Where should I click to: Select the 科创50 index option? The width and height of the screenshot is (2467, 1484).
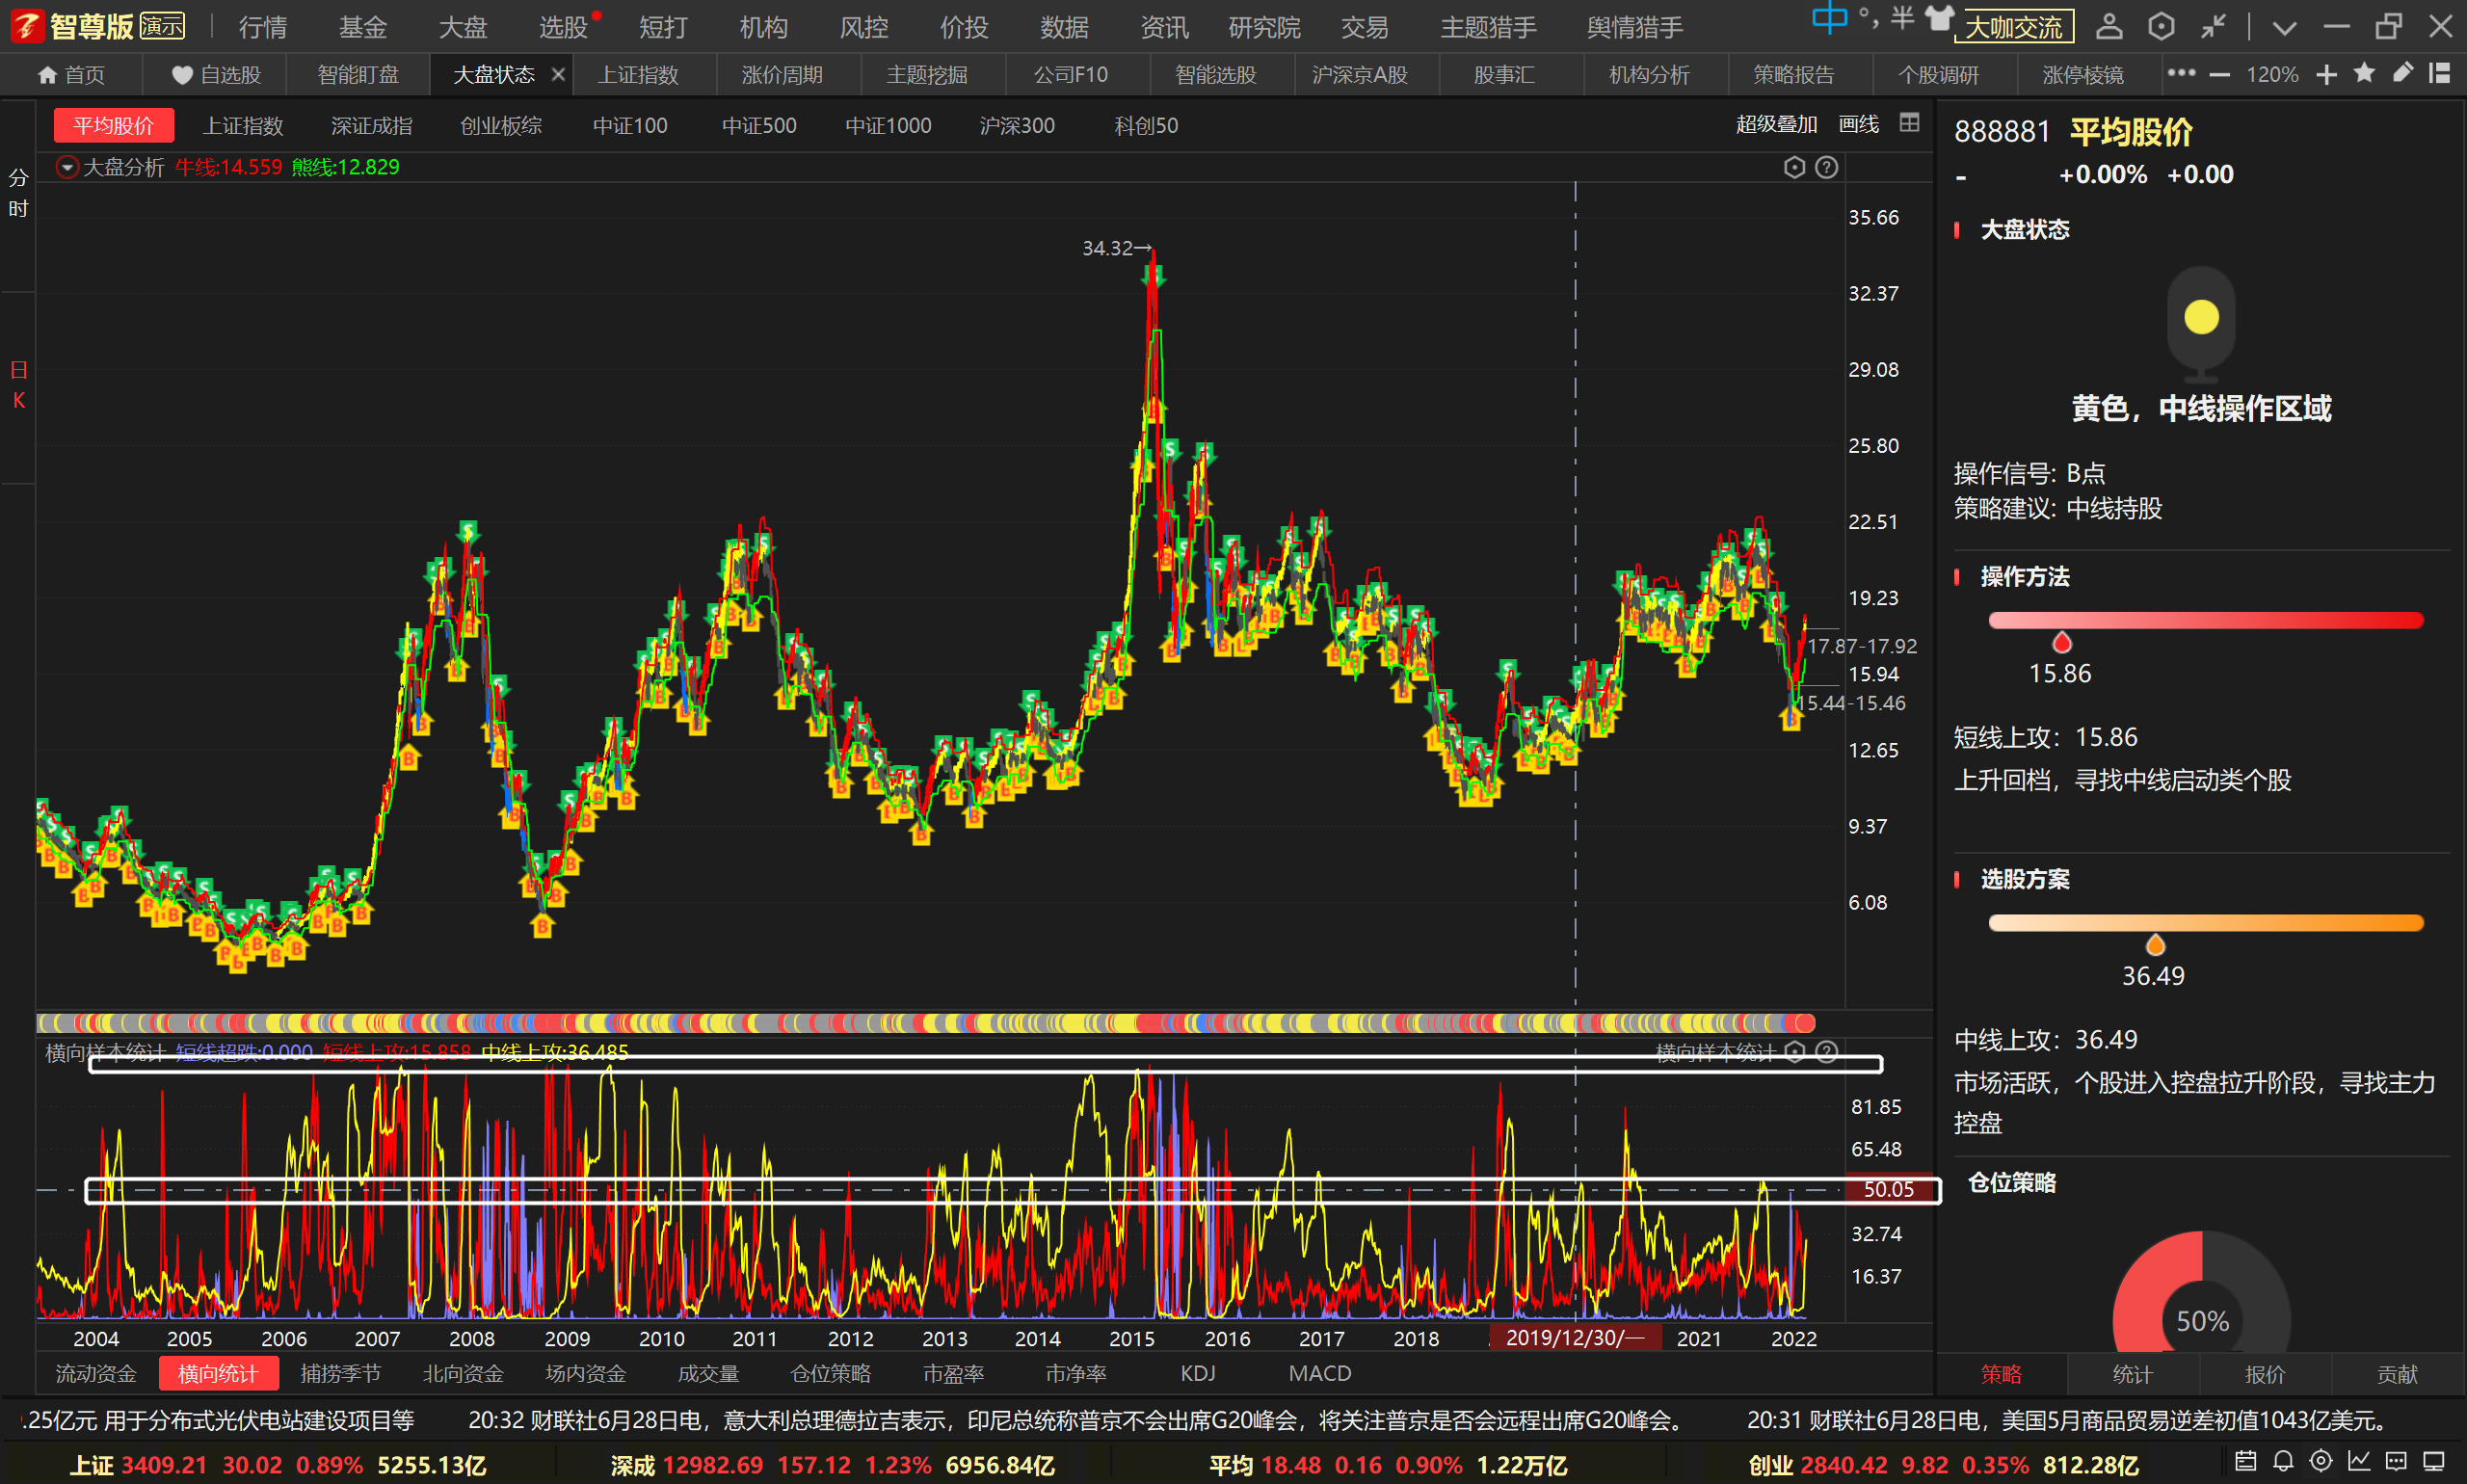pos(1146,125)
